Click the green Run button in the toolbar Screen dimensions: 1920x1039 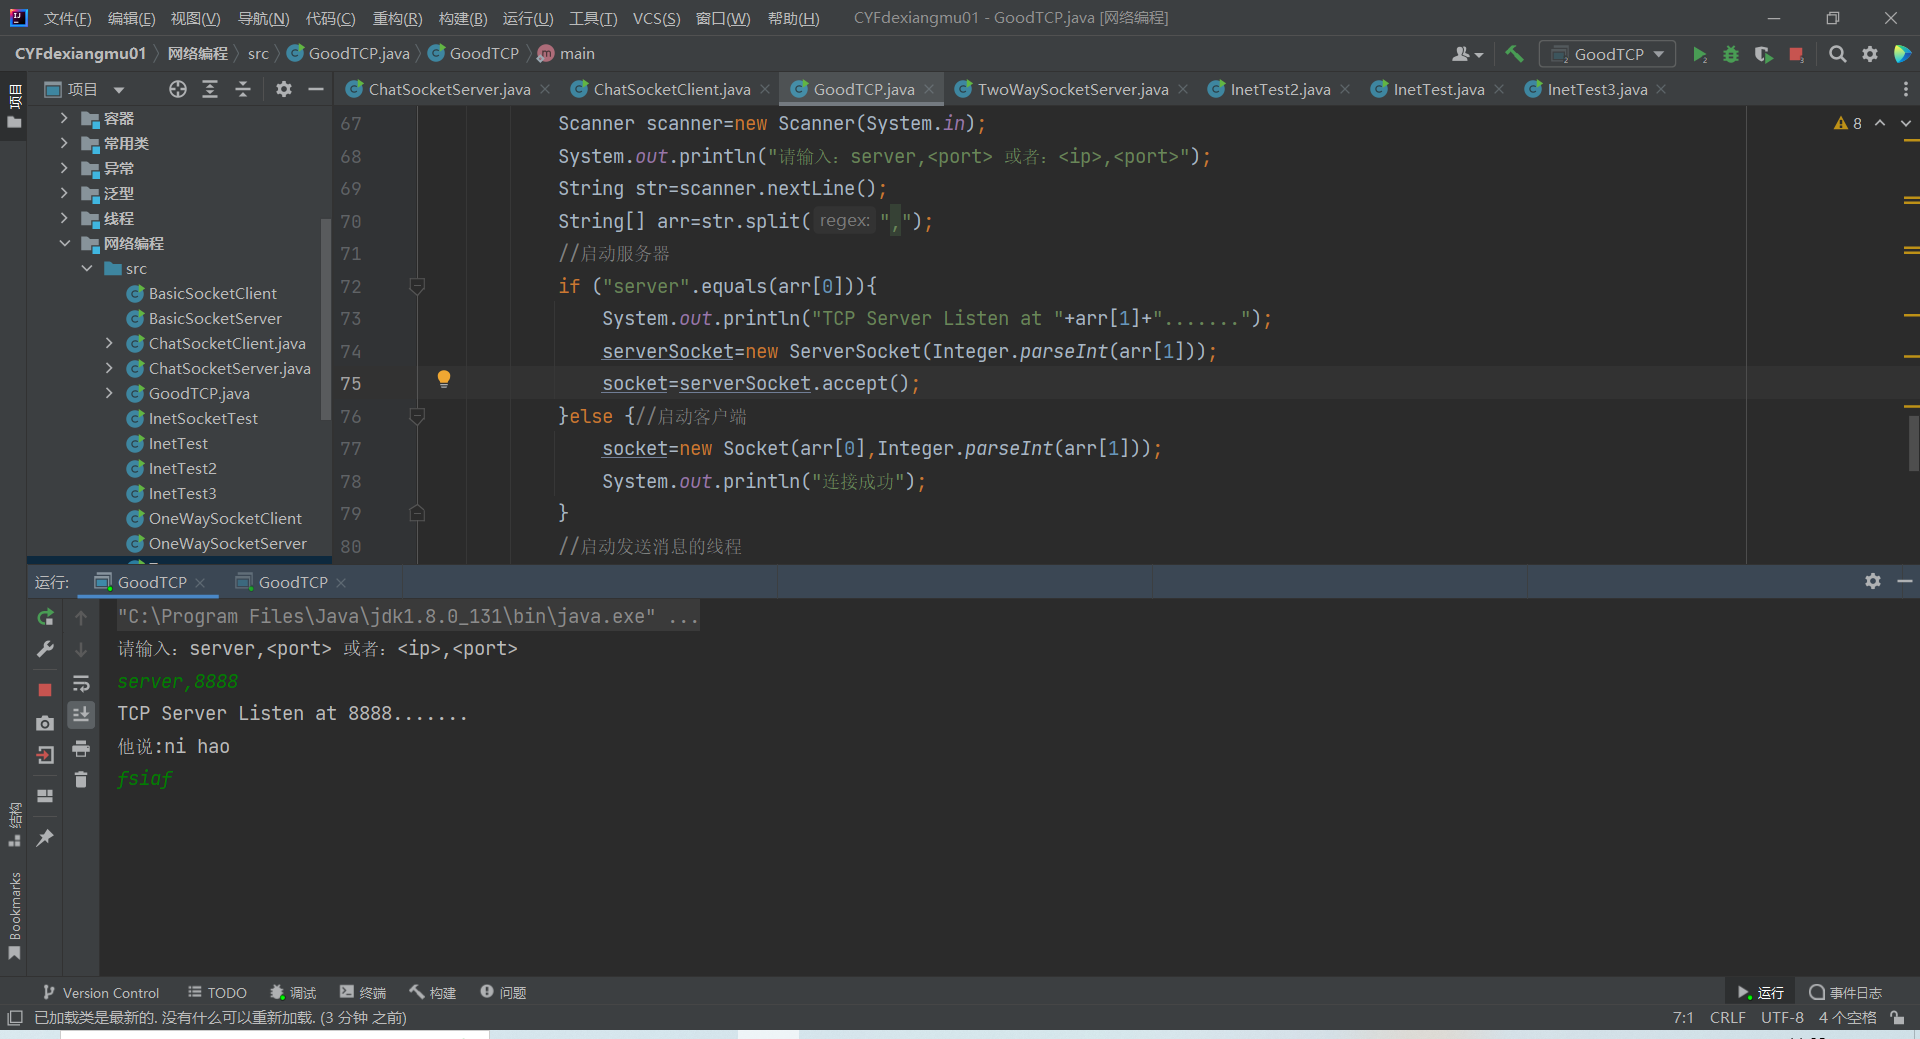click(1699, 54)
